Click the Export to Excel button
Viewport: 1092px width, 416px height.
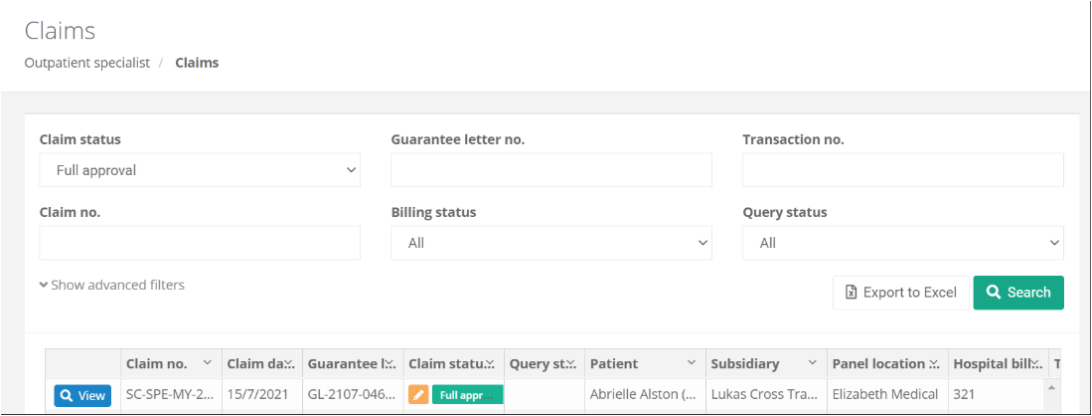point(900,292)
